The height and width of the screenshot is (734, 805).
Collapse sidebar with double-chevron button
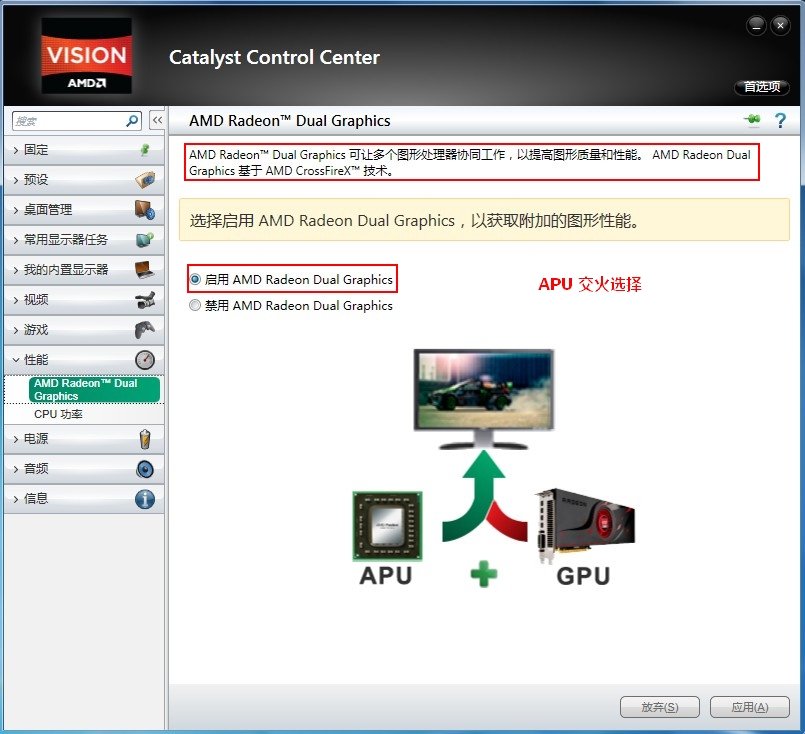click(x=157, y=121)
